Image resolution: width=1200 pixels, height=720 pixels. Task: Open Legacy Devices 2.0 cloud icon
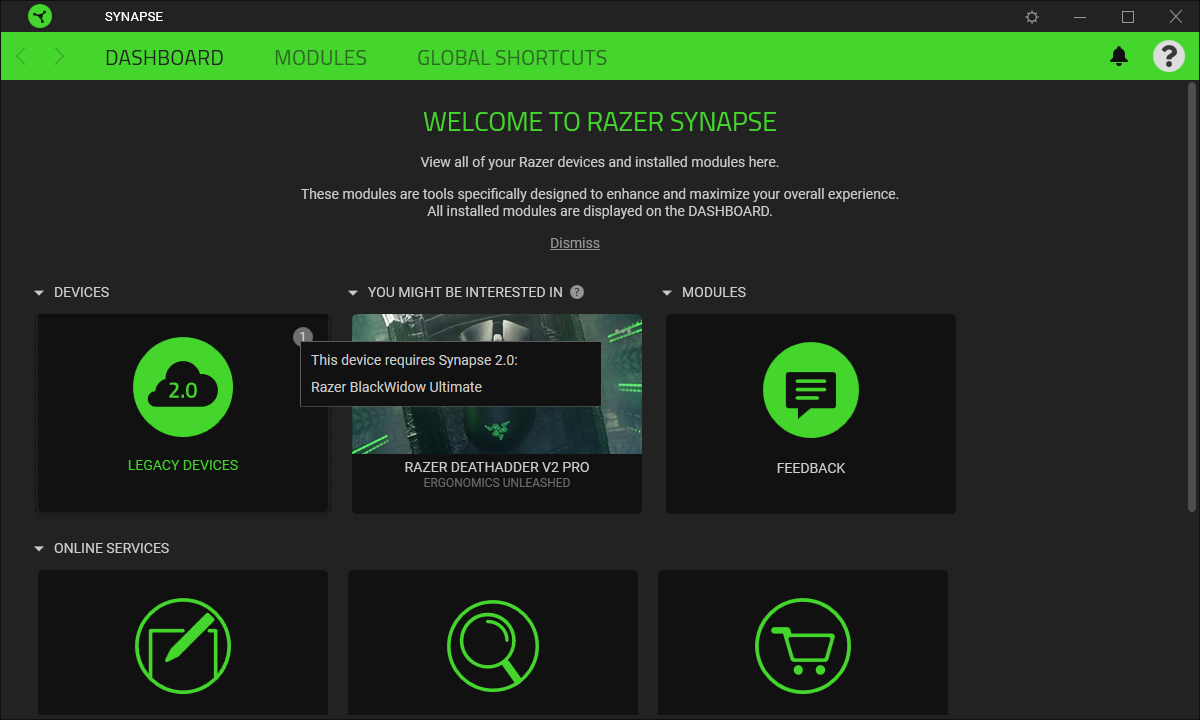pos(183,387)
